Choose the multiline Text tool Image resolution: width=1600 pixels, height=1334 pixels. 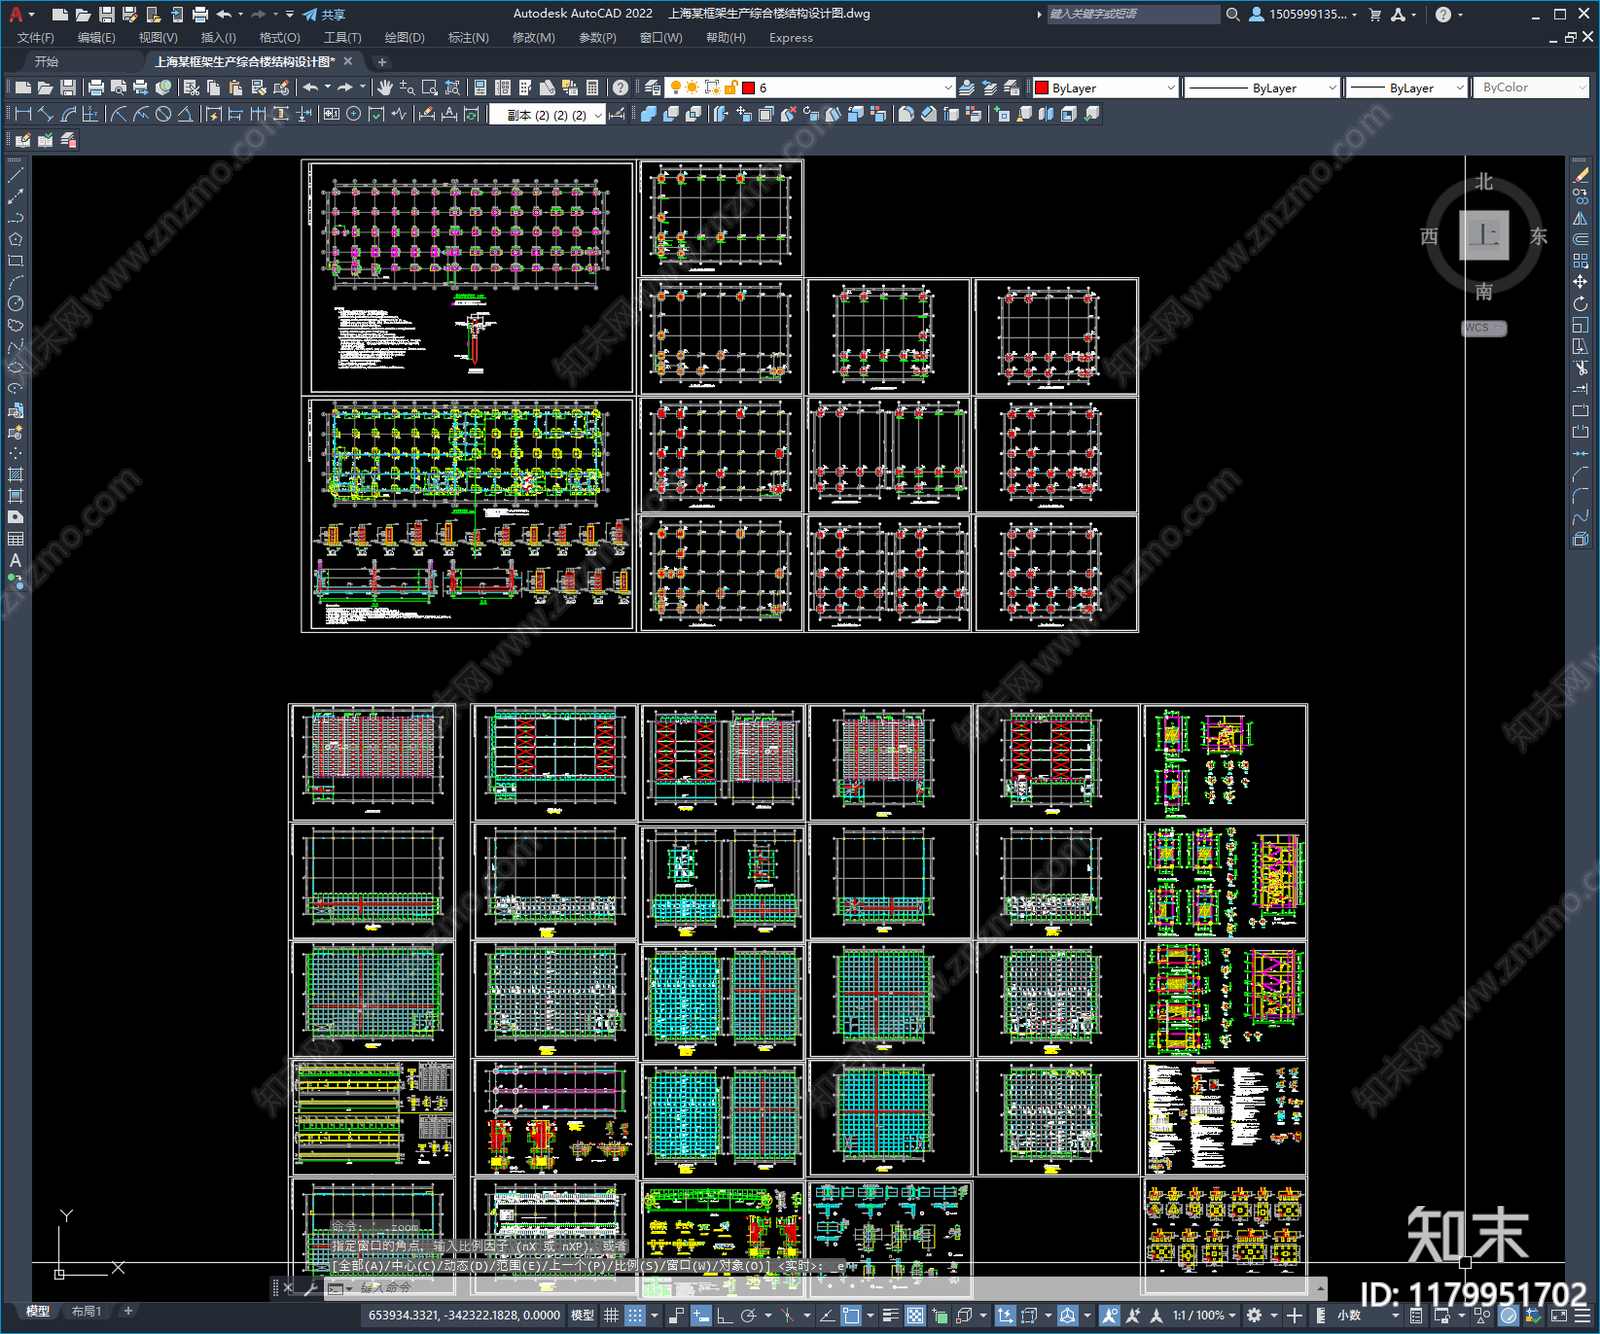tap(15, 561)
